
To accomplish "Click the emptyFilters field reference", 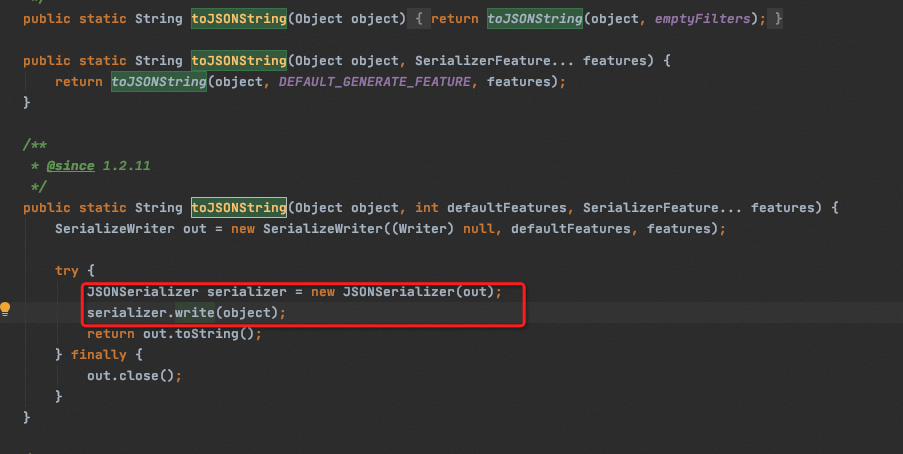I will (x=703, y=19).
